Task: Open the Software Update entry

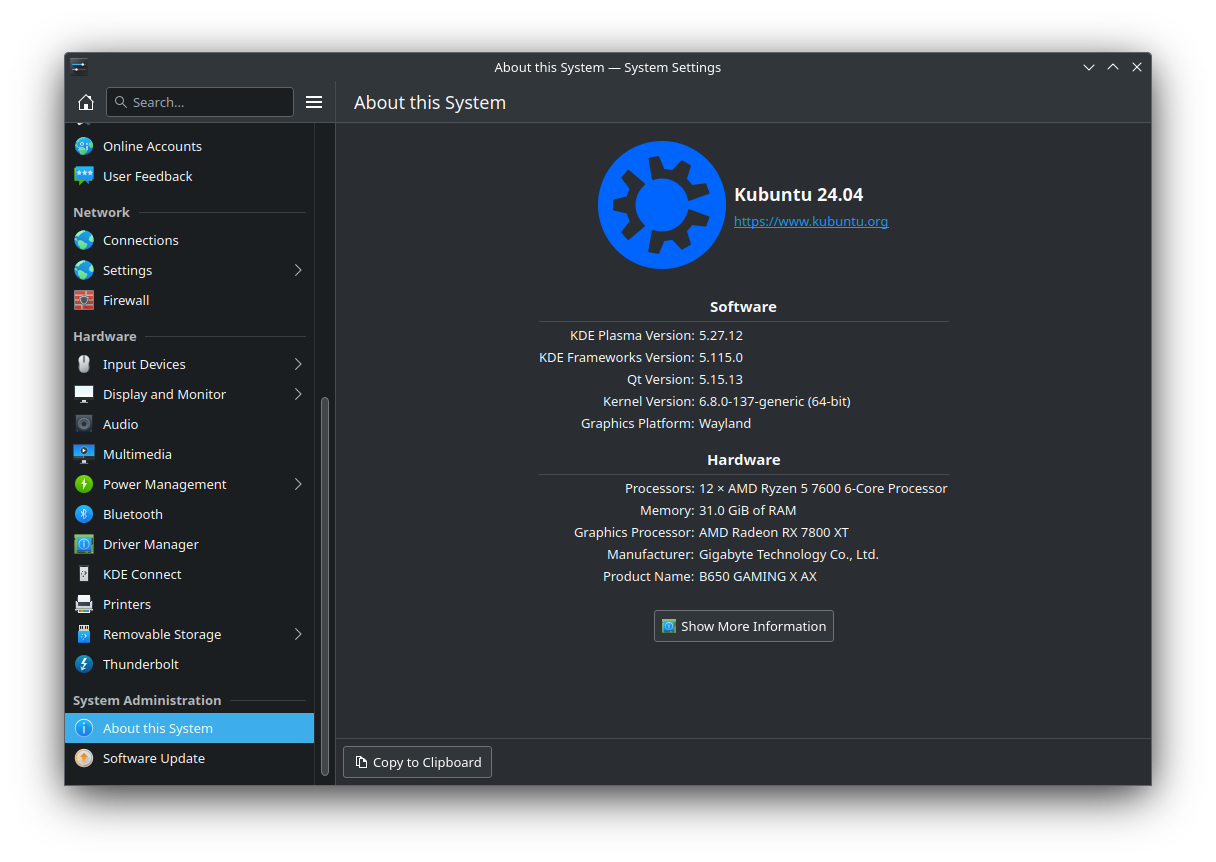Action: click(189, 758)
